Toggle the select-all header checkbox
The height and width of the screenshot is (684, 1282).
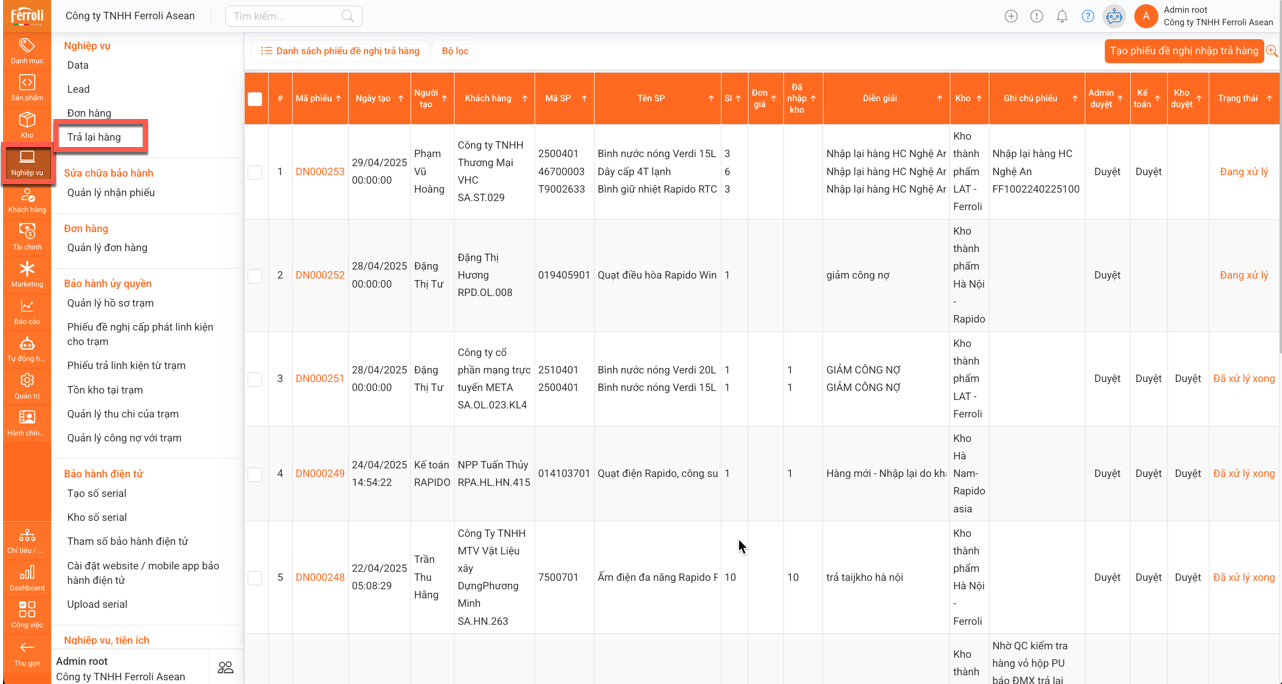pos(255,99)
